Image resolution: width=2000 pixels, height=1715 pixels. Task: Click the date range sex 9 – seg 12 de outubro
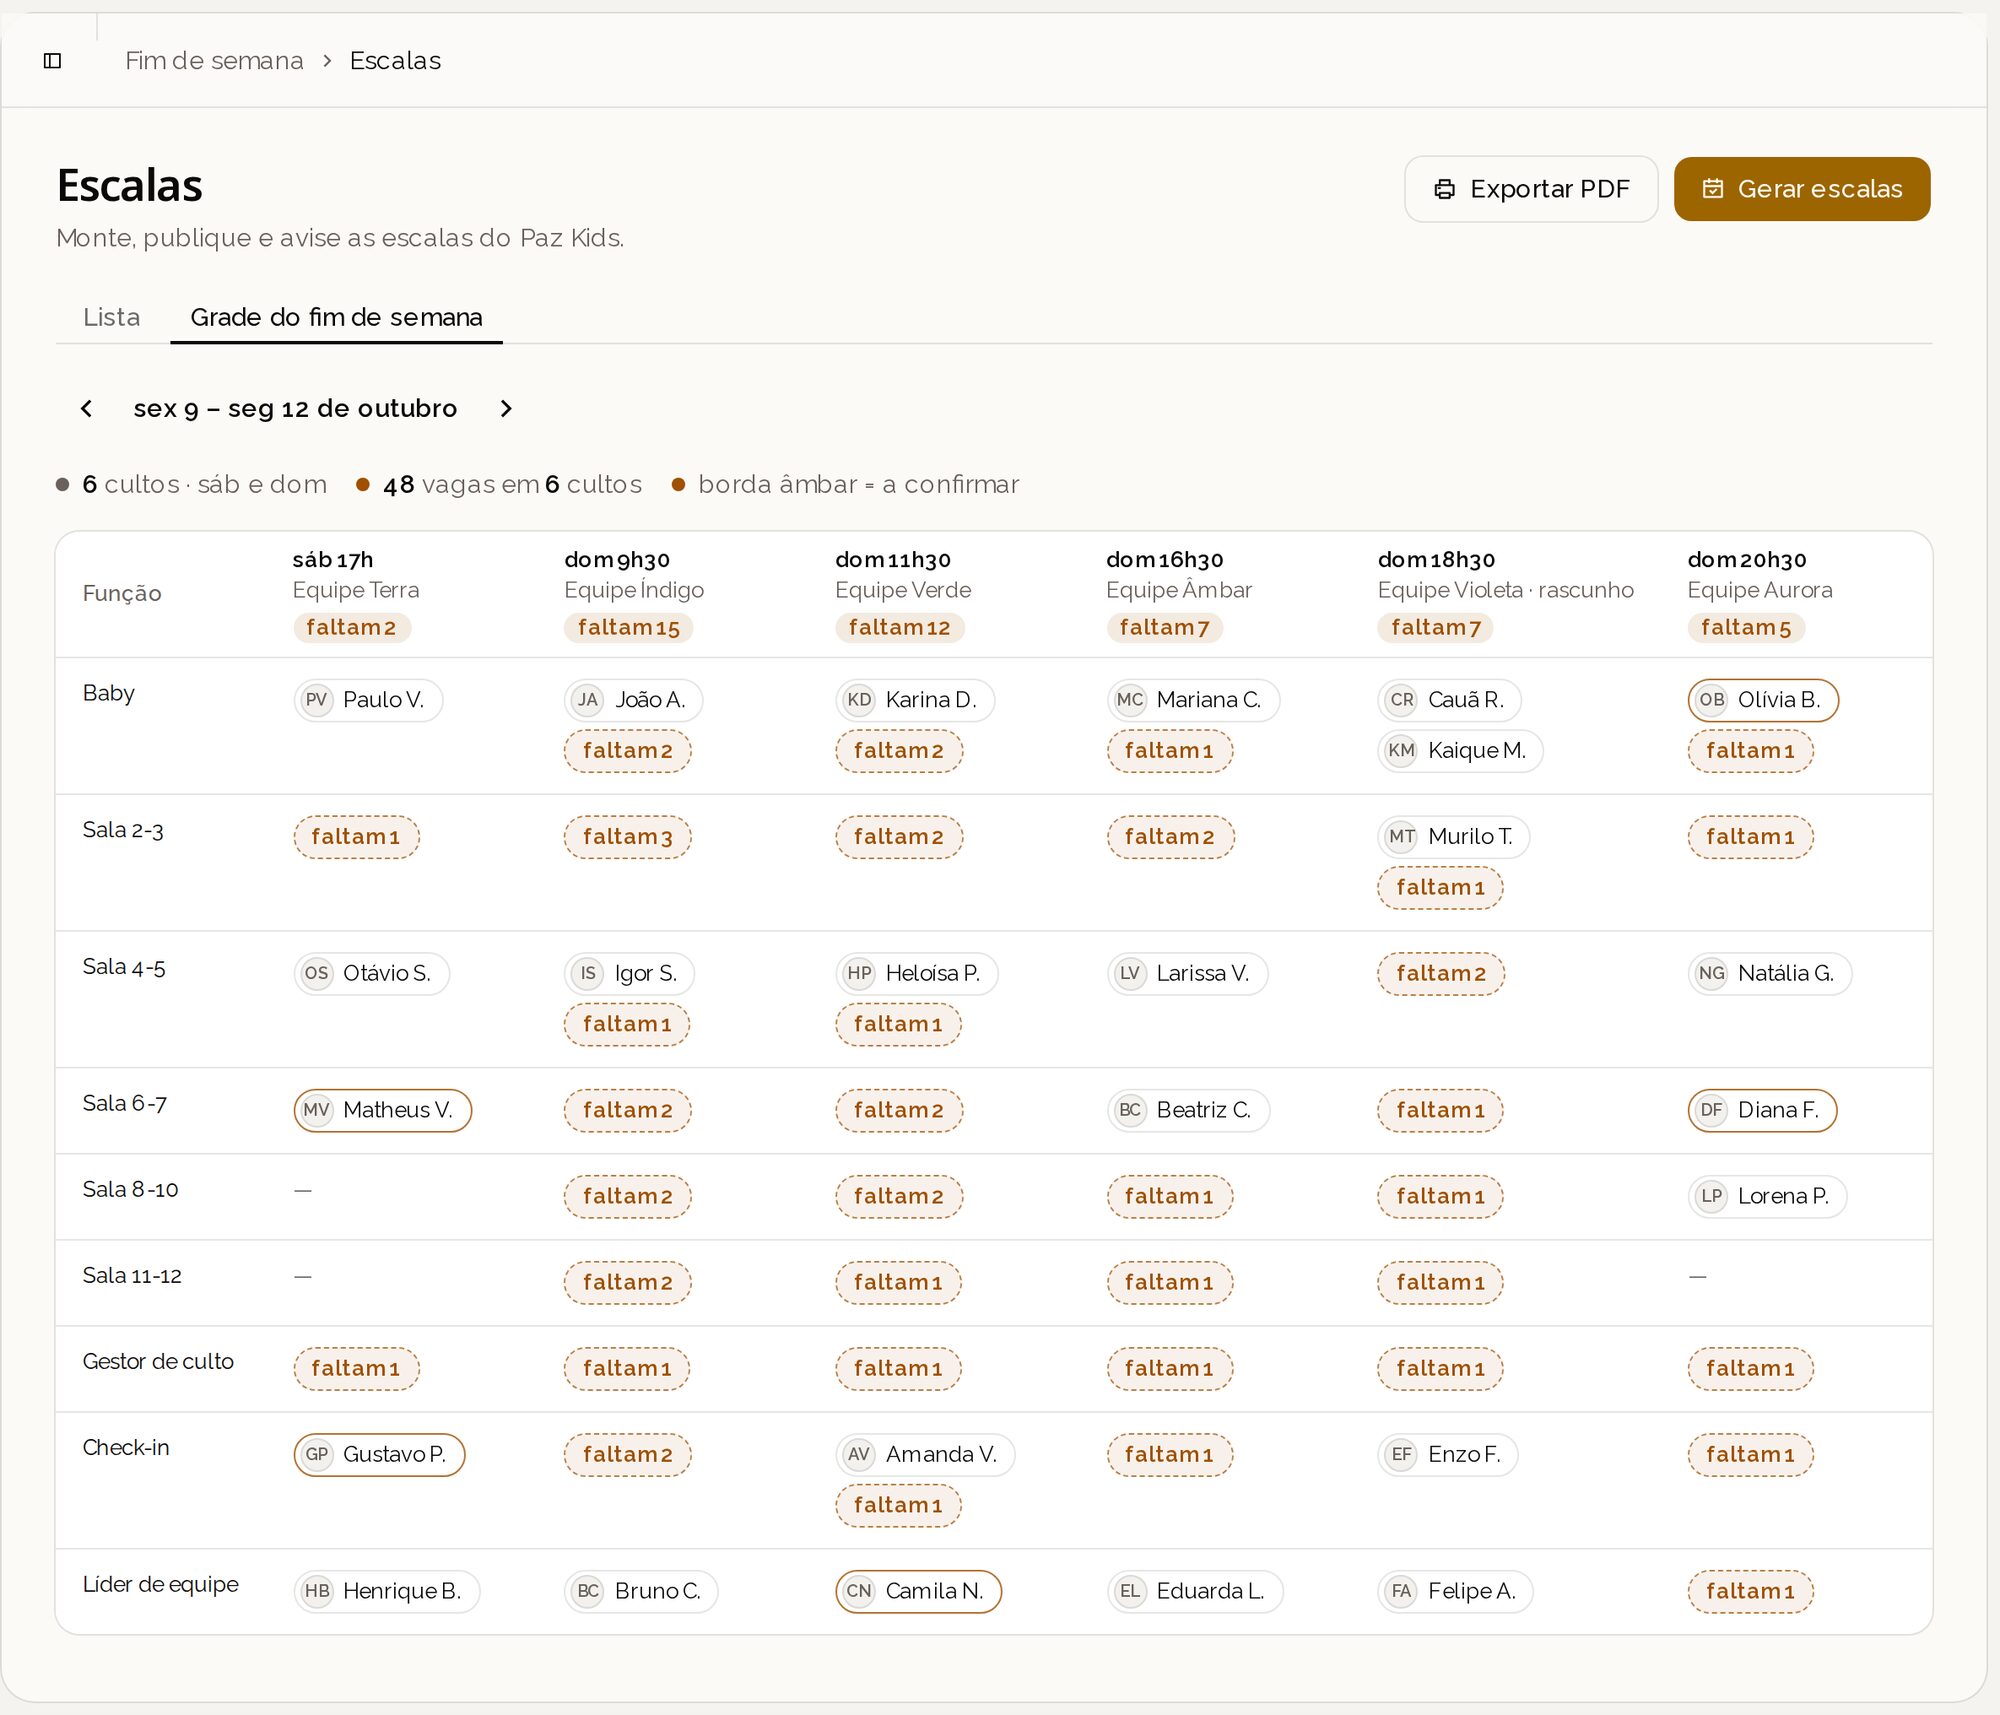point(295,408)
